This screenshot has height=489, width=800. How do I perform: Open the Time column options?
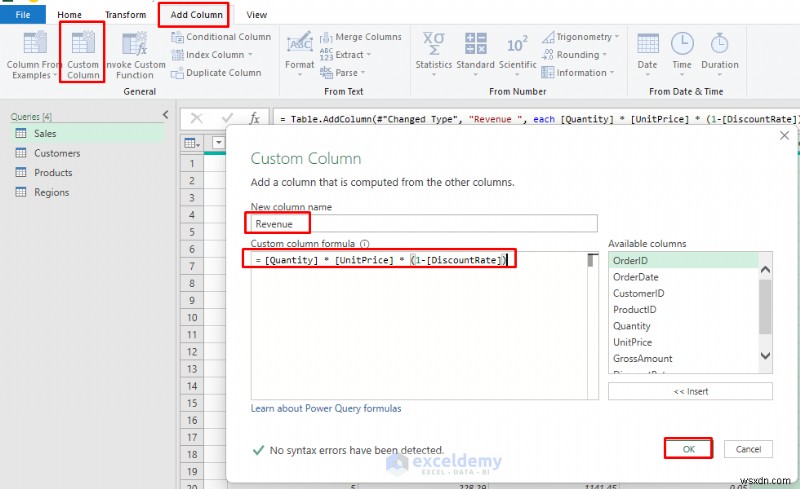point(682,53)
